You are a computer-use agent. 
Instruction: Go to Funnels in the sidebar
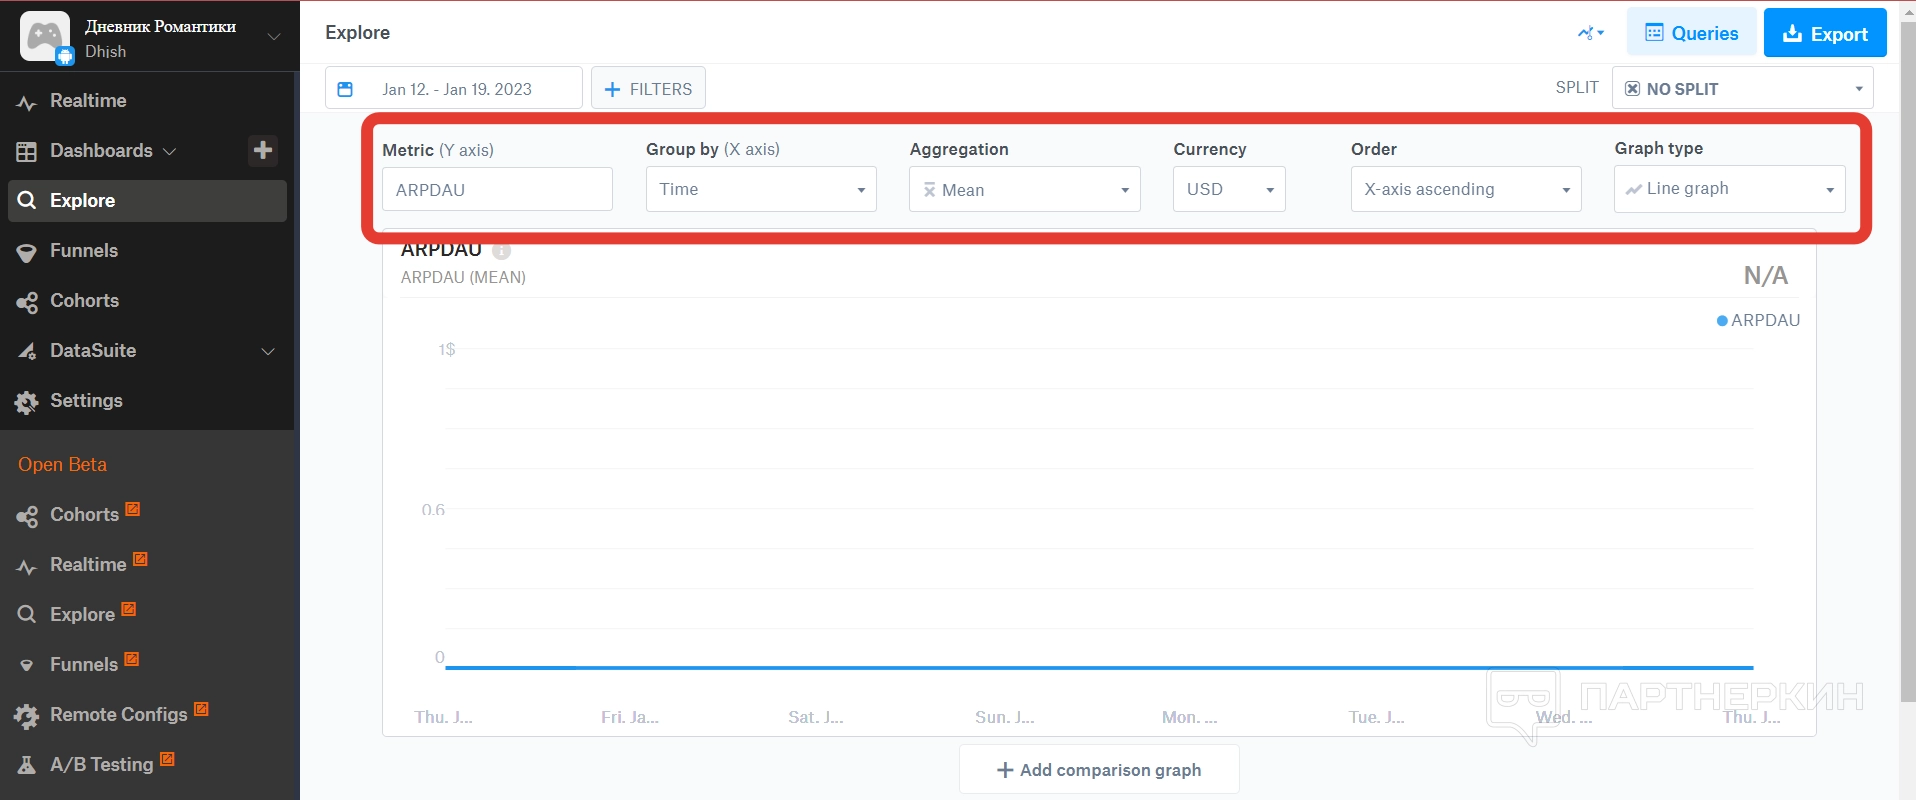[84, 251]
